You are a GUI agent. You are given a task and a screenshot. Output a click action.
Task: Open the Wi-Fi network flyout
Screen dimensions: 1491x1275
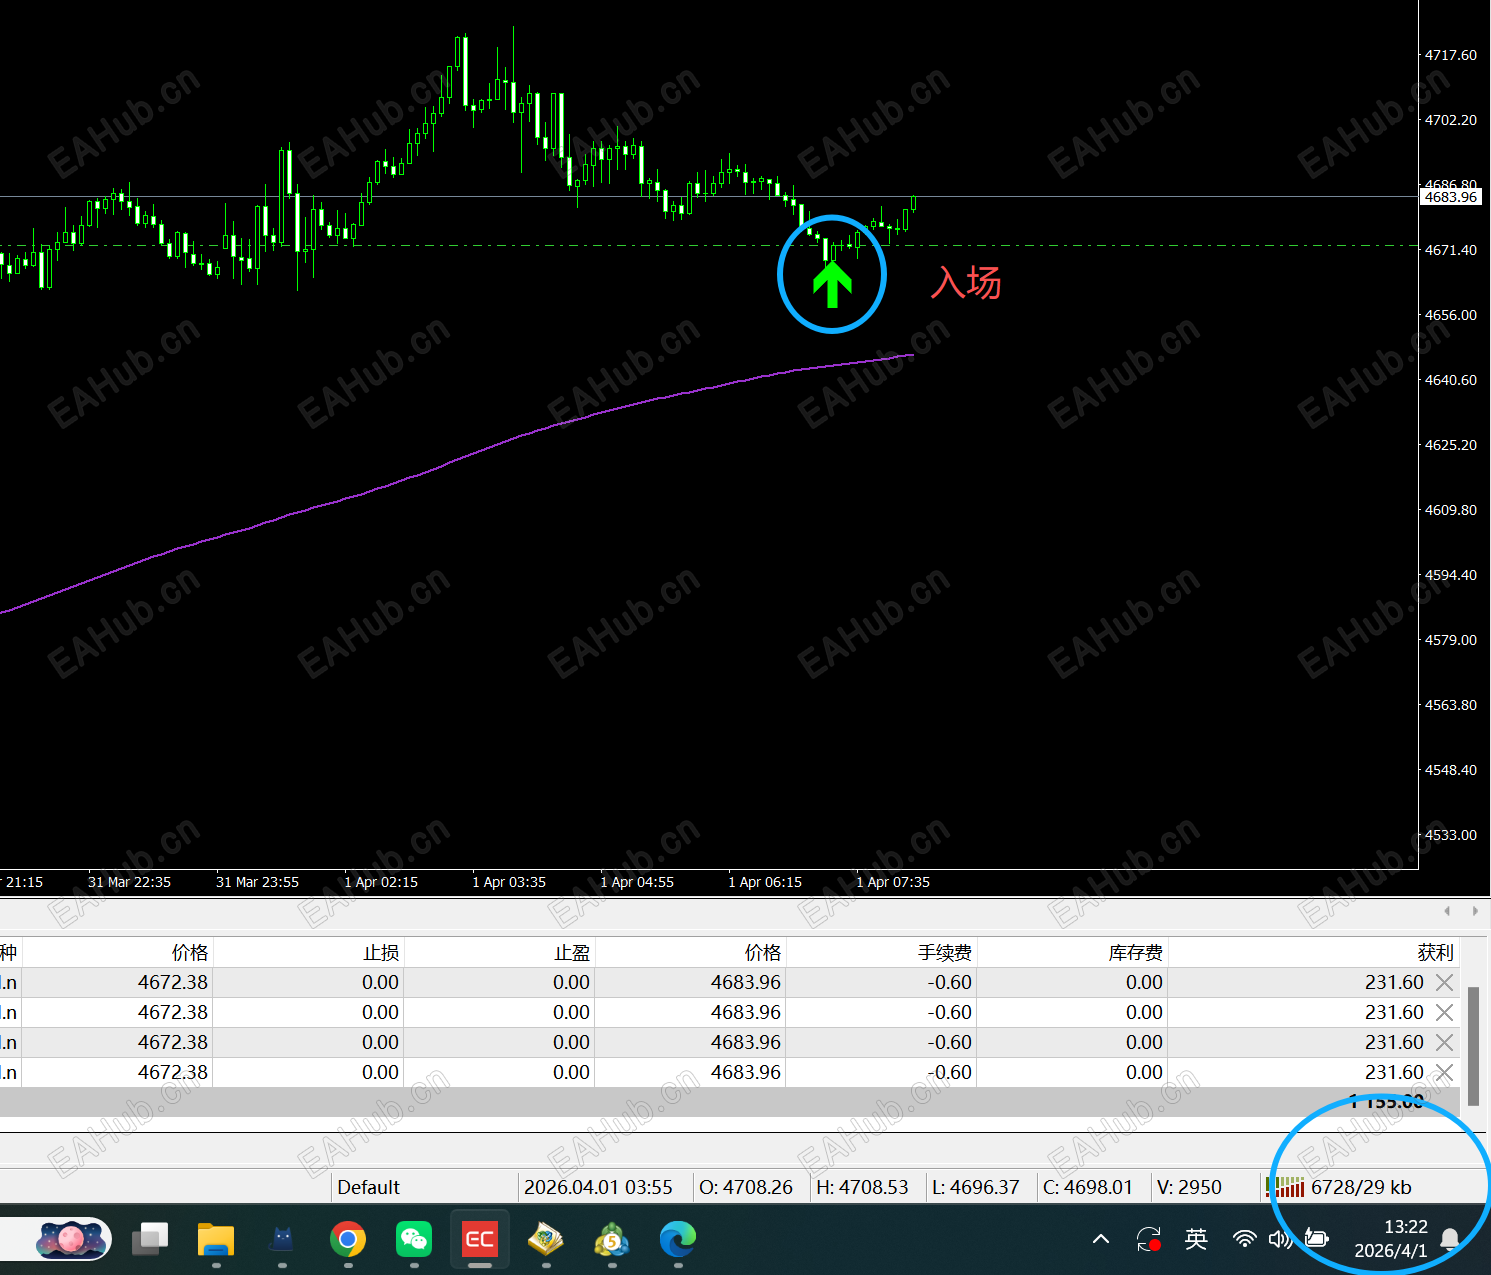(x=1245, y=1240)
